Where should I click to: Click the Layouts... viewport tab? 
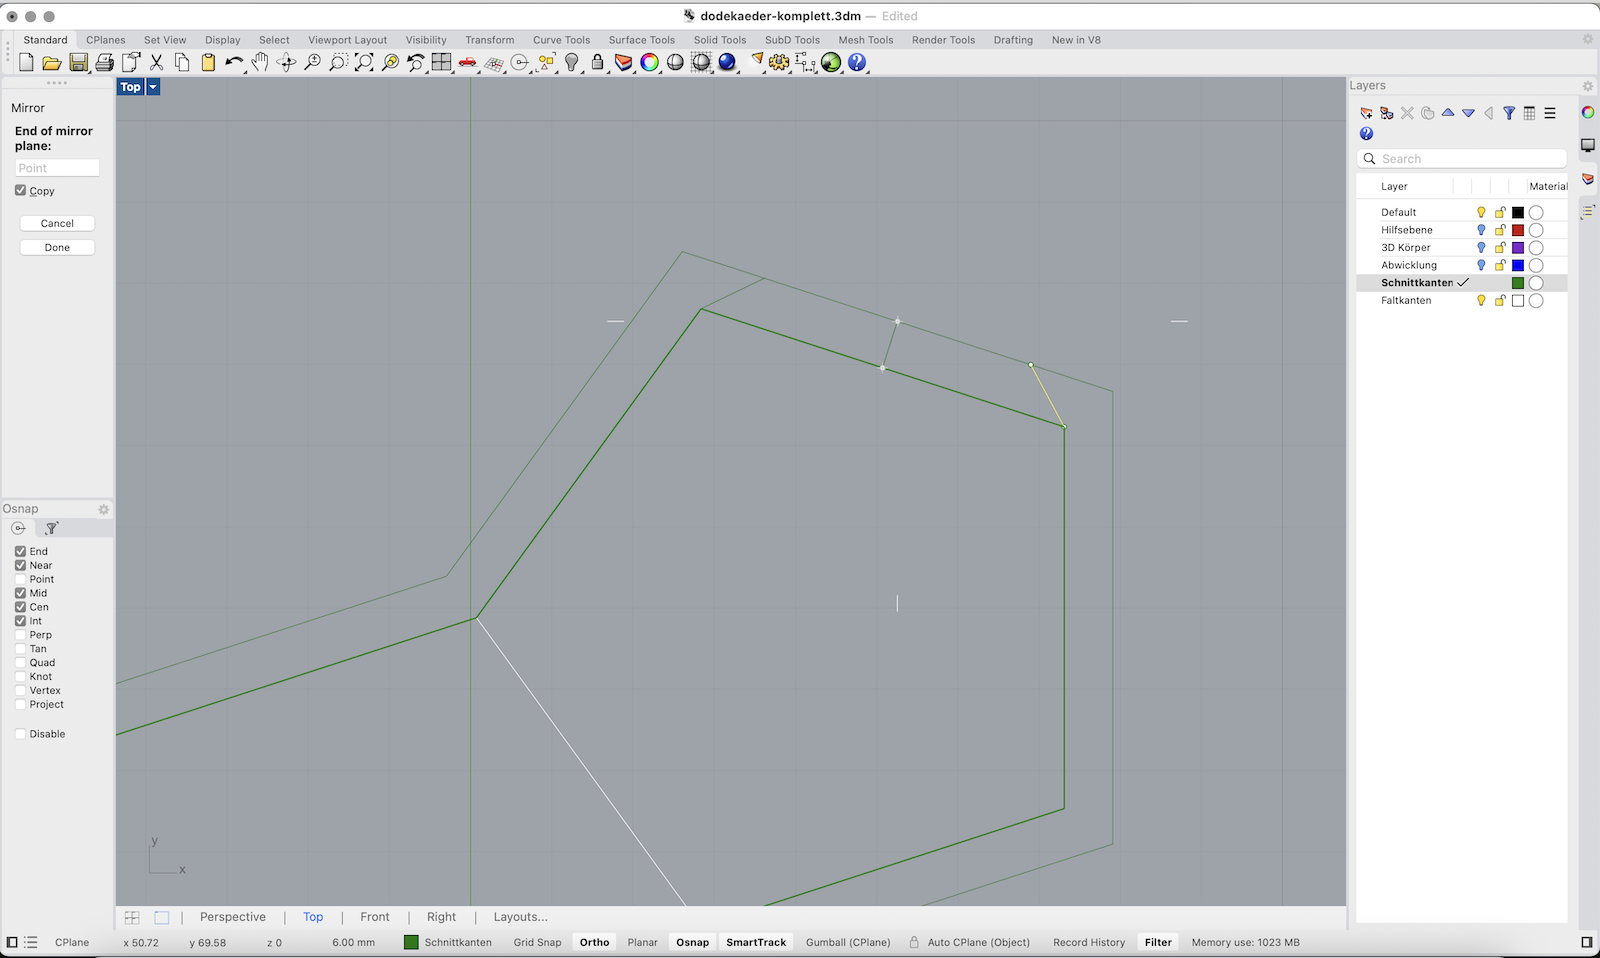(x=520, y=917)
